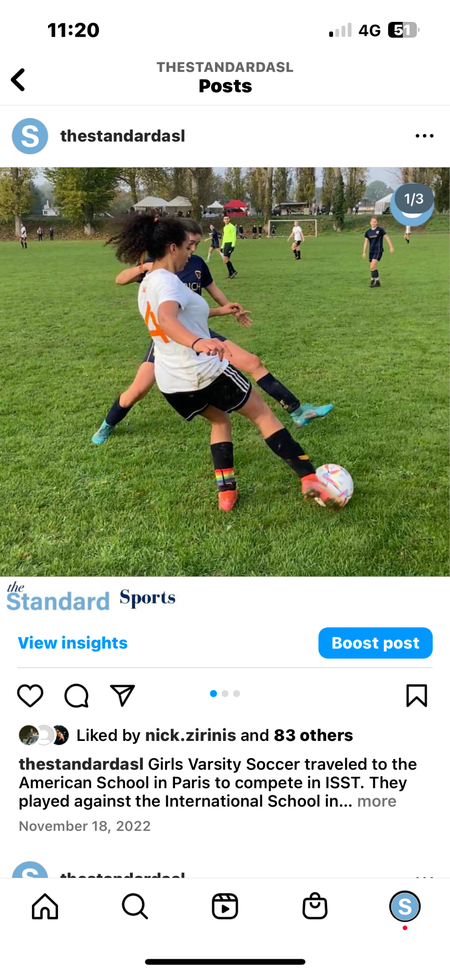Image resolution: width=450 pixels, height=974 pixels.
Task: Open the three-dot post options menu
Action: [424, 136]
